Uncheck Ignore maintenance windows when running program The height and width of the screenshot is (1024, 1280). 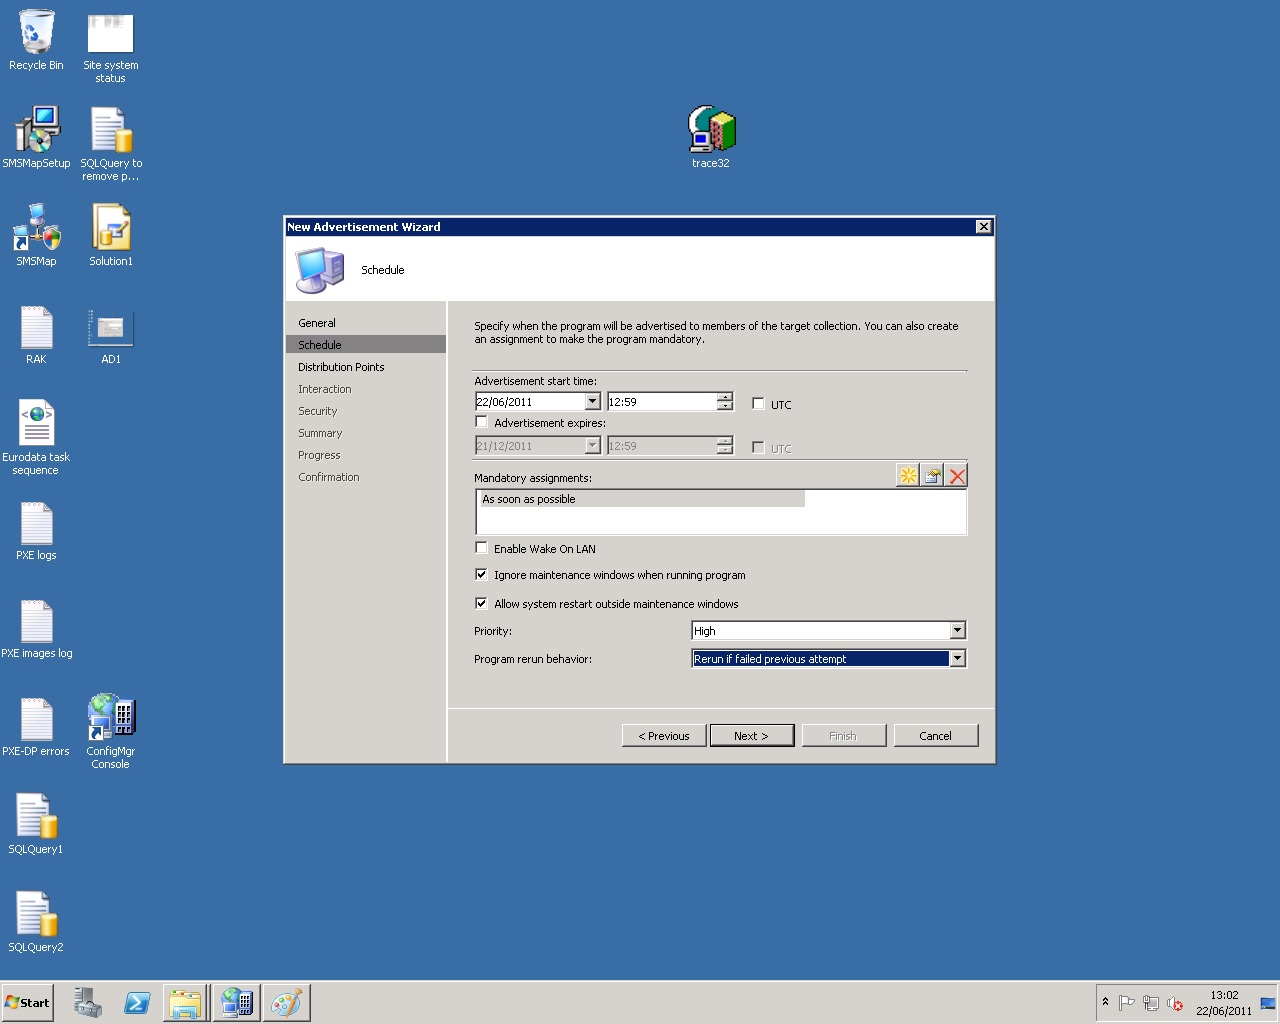481,574
